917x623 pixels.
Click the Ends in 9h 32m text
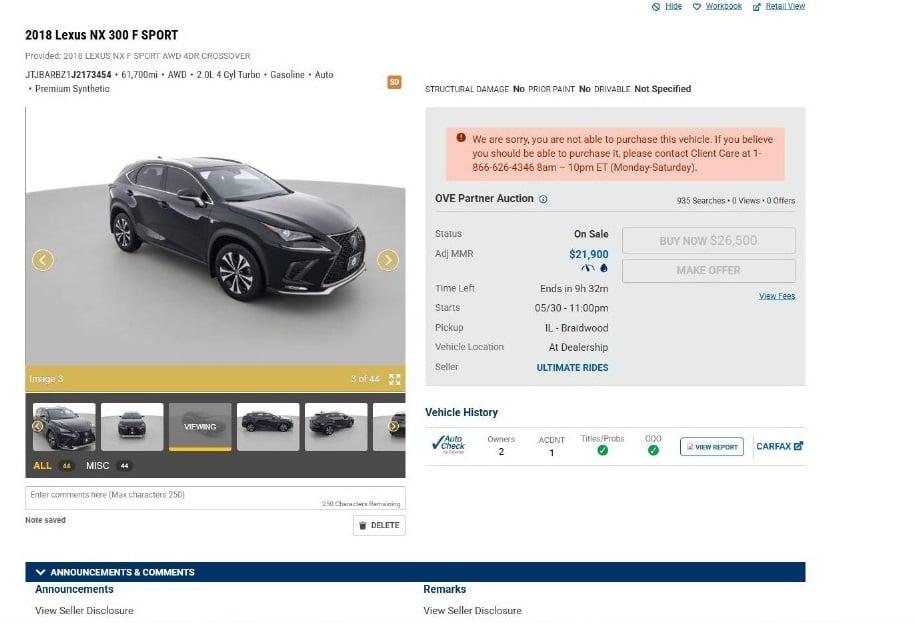574,288
